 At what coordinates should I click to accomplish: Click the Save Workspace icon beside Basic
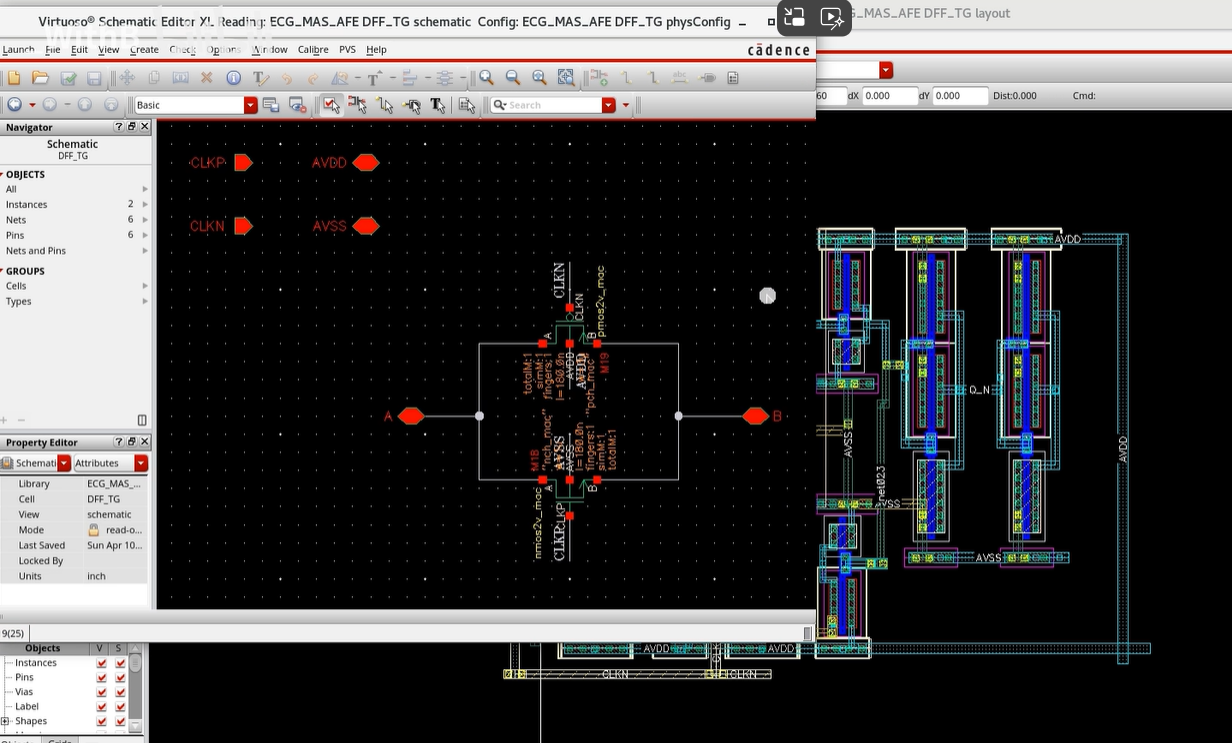tap(271, 105)
